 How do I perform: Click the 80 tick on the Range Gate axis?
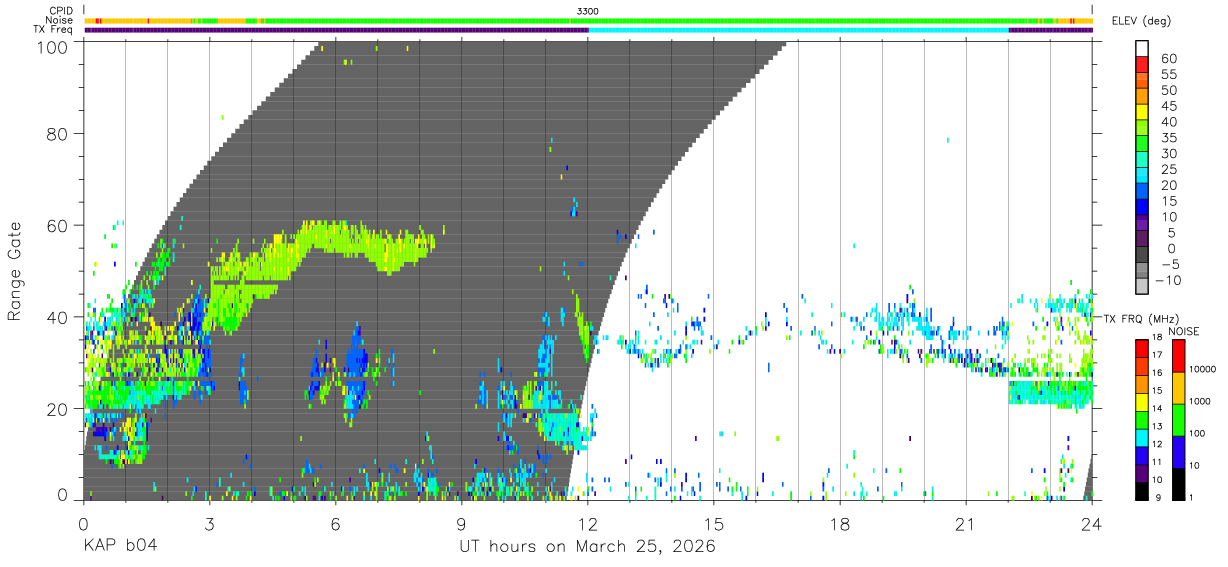pyautogui.click(x=58, y=133)
